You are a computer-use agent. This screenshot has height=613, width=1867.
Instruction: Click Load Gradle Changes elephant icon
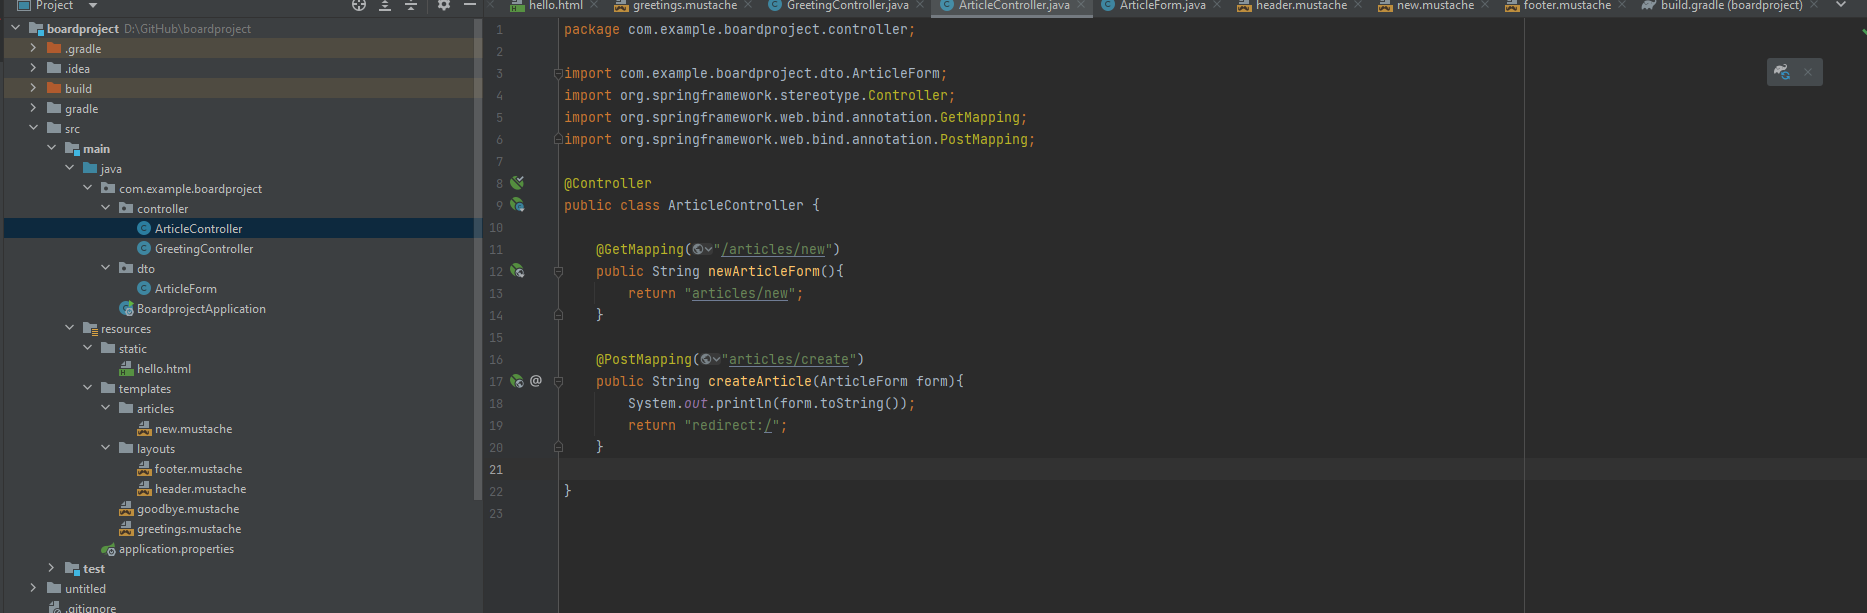1782,72
